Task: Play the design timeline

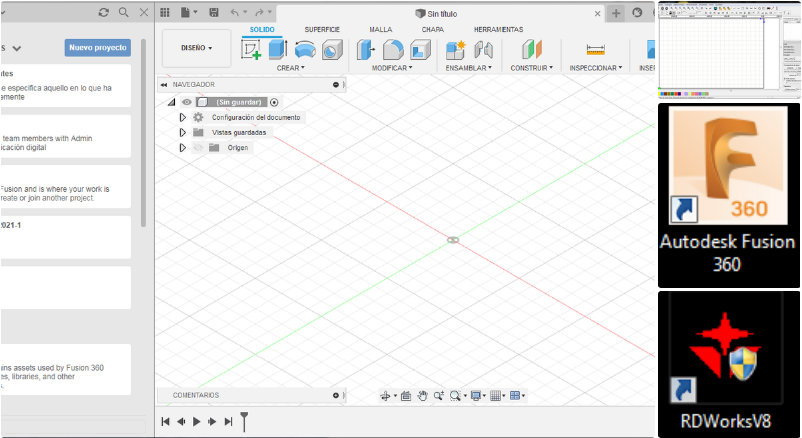Action: pyautogui.click(x=196, y=422)
